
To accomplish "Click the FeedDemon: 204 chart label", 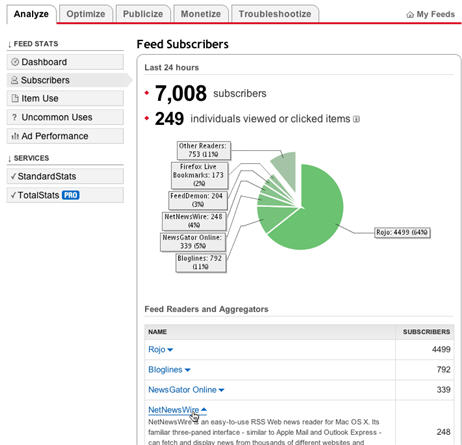I will click(x=197, y=200).
